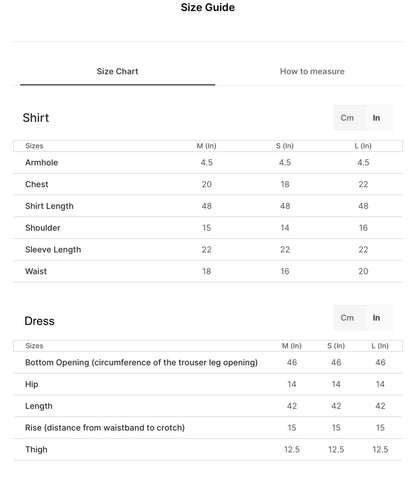Select In units for Dress chart
This screenshot has width=416, height=491.
376,318
